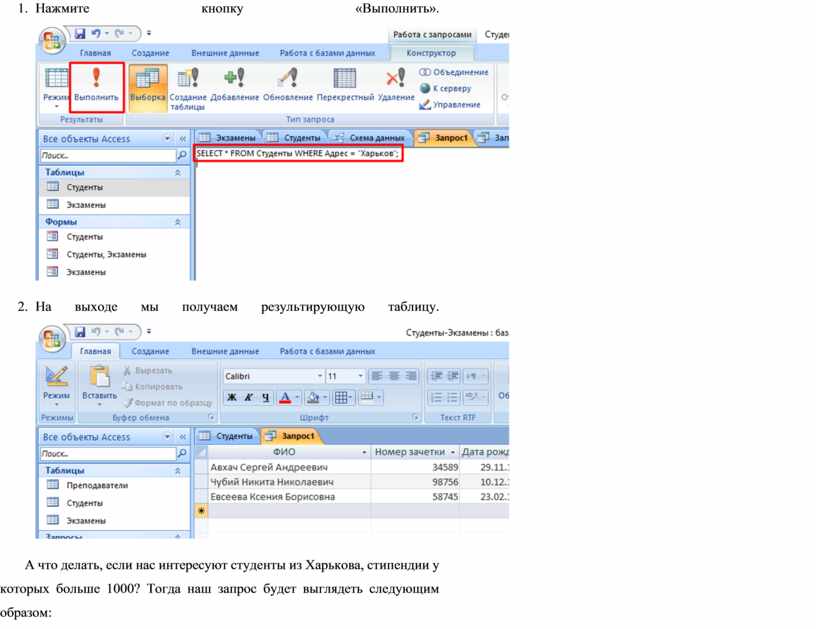Collapse Таблицы group in lower navigation pane
816x629 pixels.
point(178,470)
